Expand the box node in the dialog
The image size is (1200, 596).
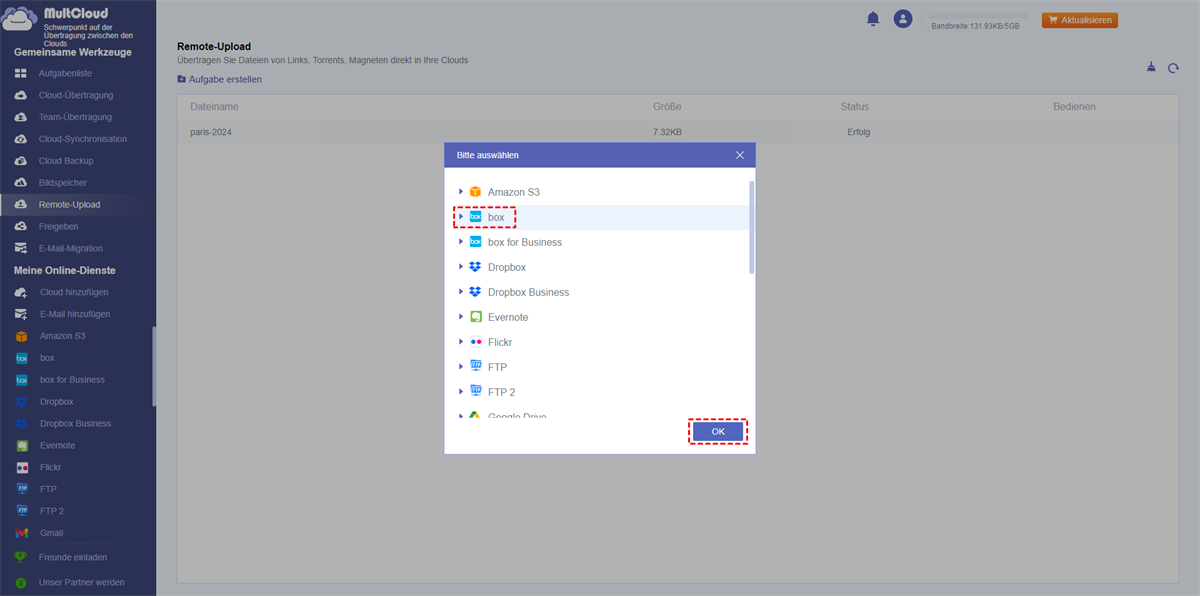[461, 217]
